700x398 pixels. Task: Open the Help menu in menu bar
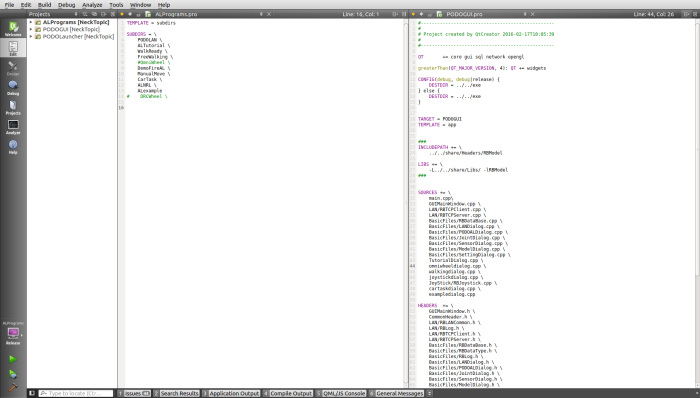(x=164, y=5)
